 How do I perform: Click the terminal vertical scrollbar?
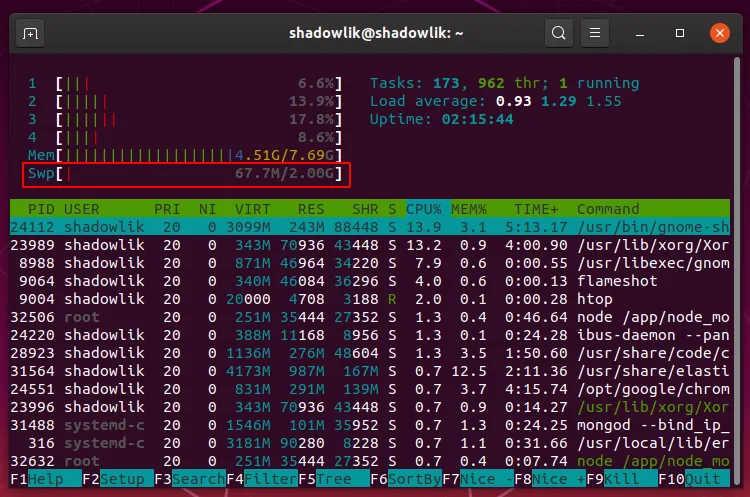(736, 271)
